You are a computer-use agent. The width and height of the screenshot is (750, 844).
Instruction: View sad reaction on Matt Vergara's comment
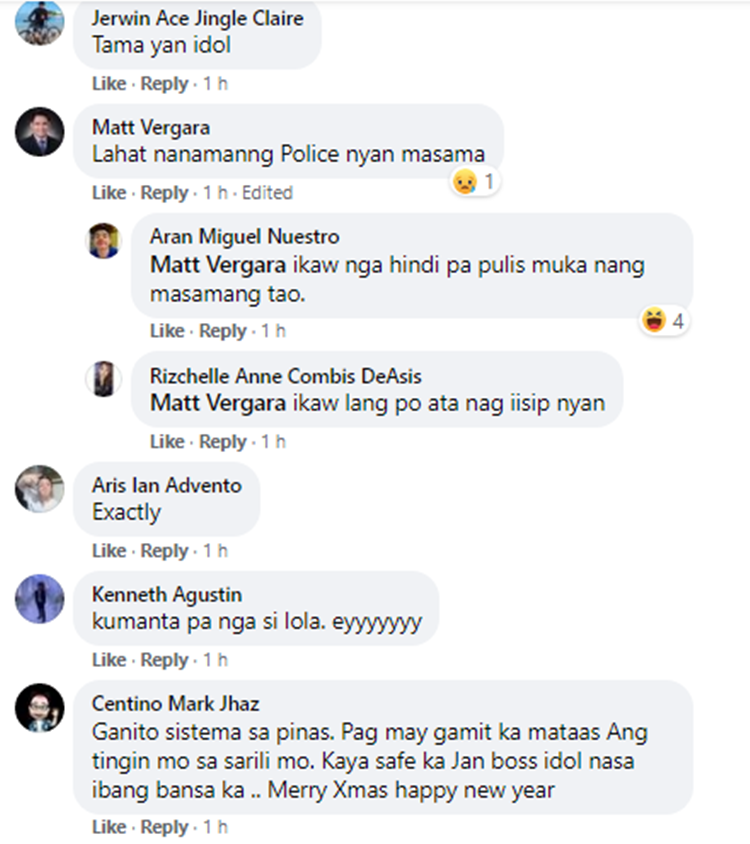(474, 182)
